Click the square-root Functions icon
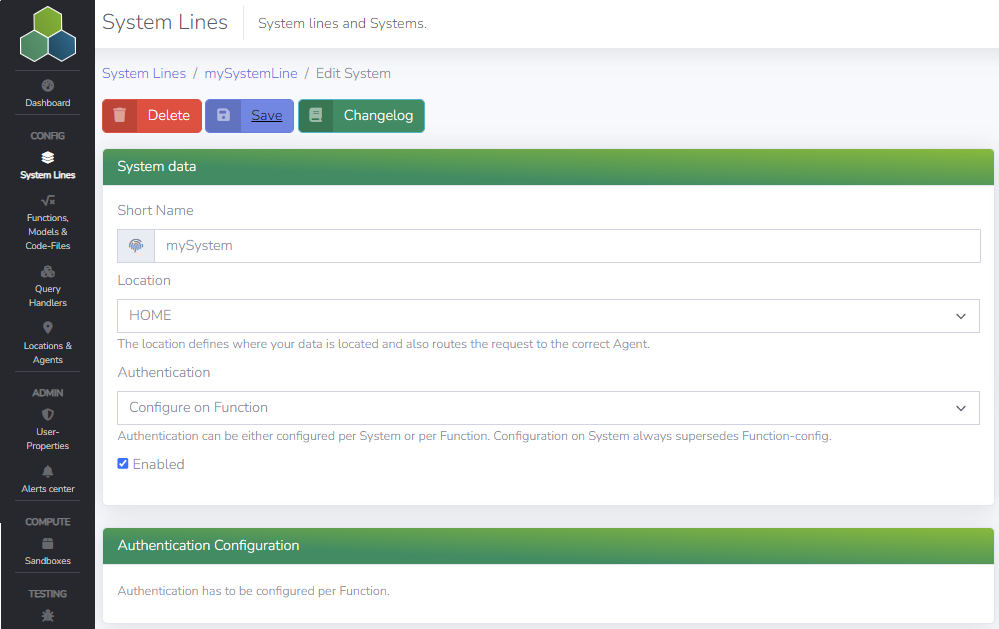The image size is (999, 629). point(48,201)
